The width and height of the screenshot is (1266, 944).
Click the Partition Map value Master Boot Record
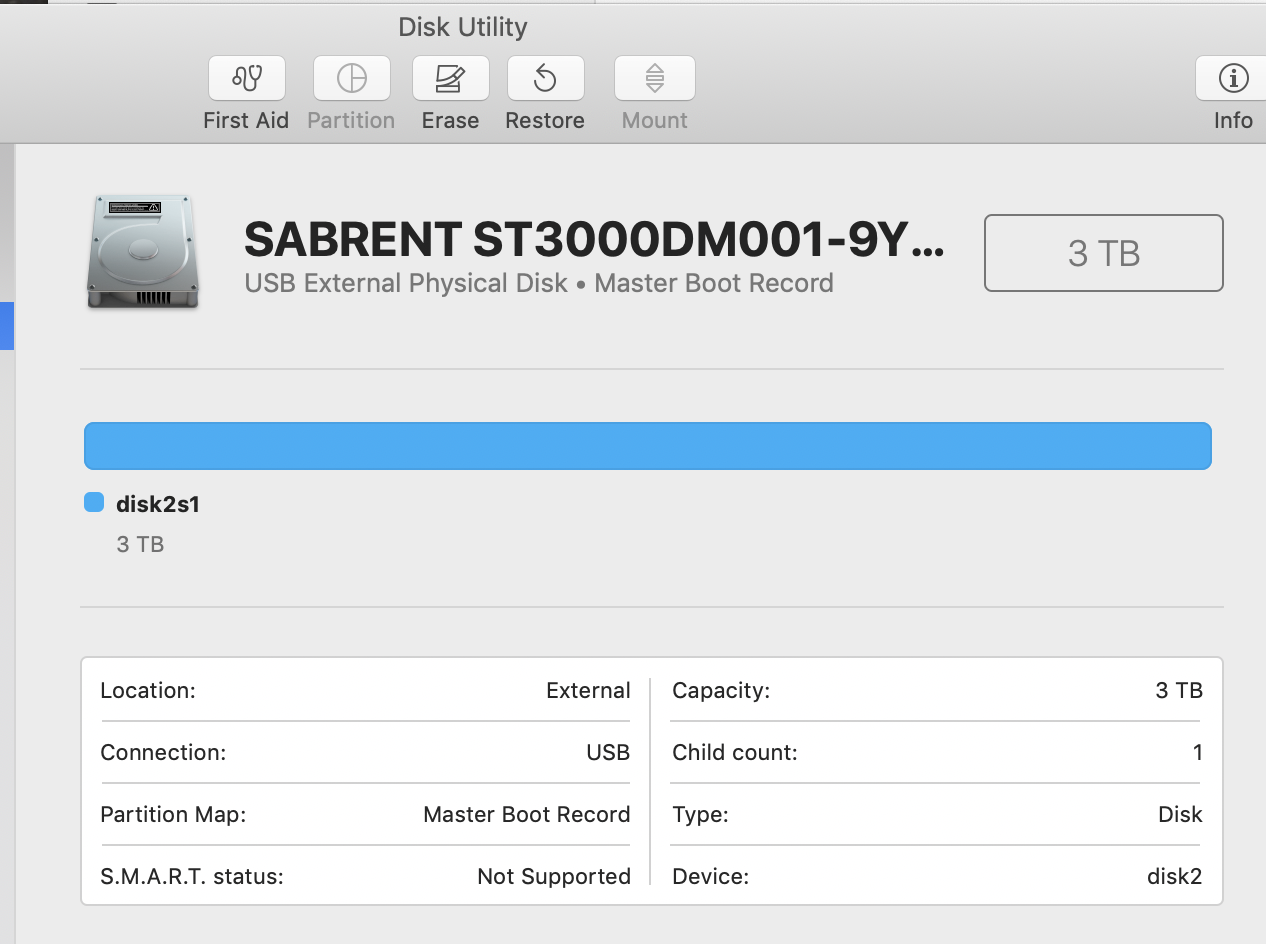point(527,814)
